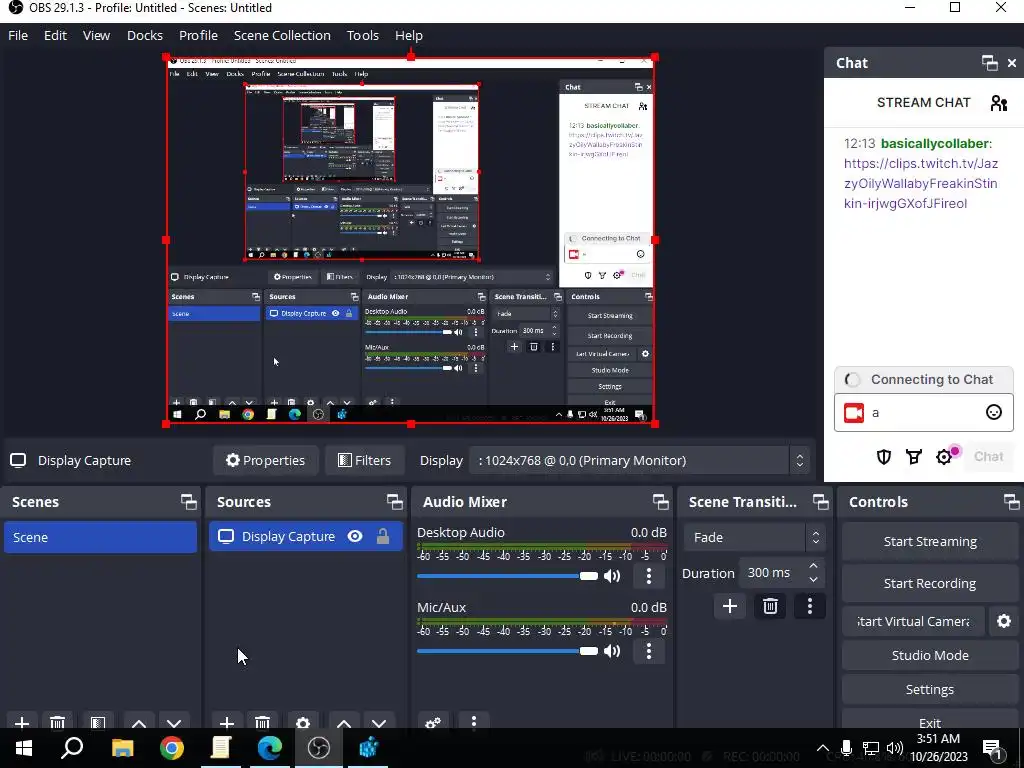Toggle Display Capture visibility eye

click(355, 536)
